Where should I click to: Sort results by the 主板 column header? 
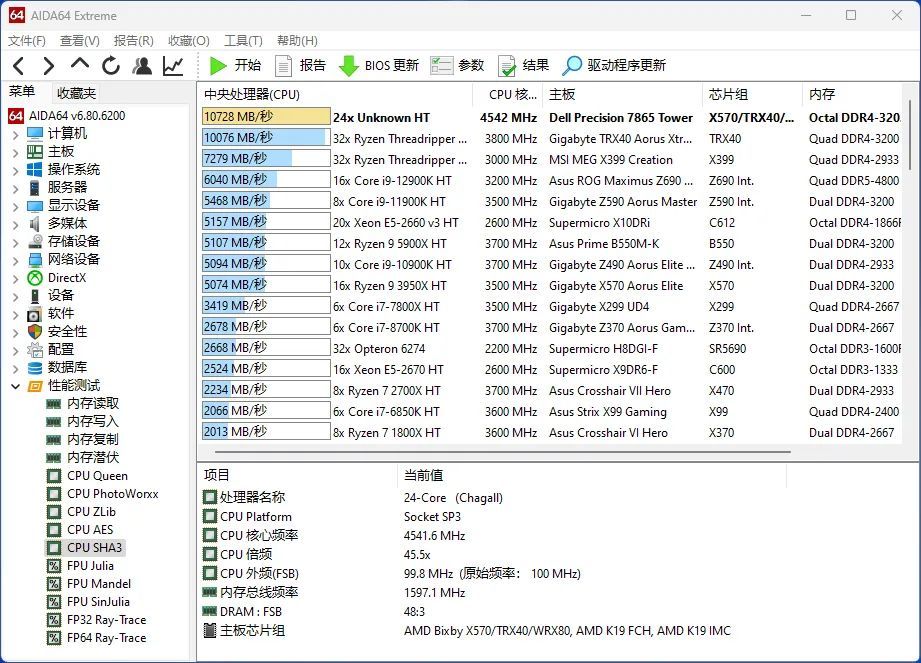[560, 92]
